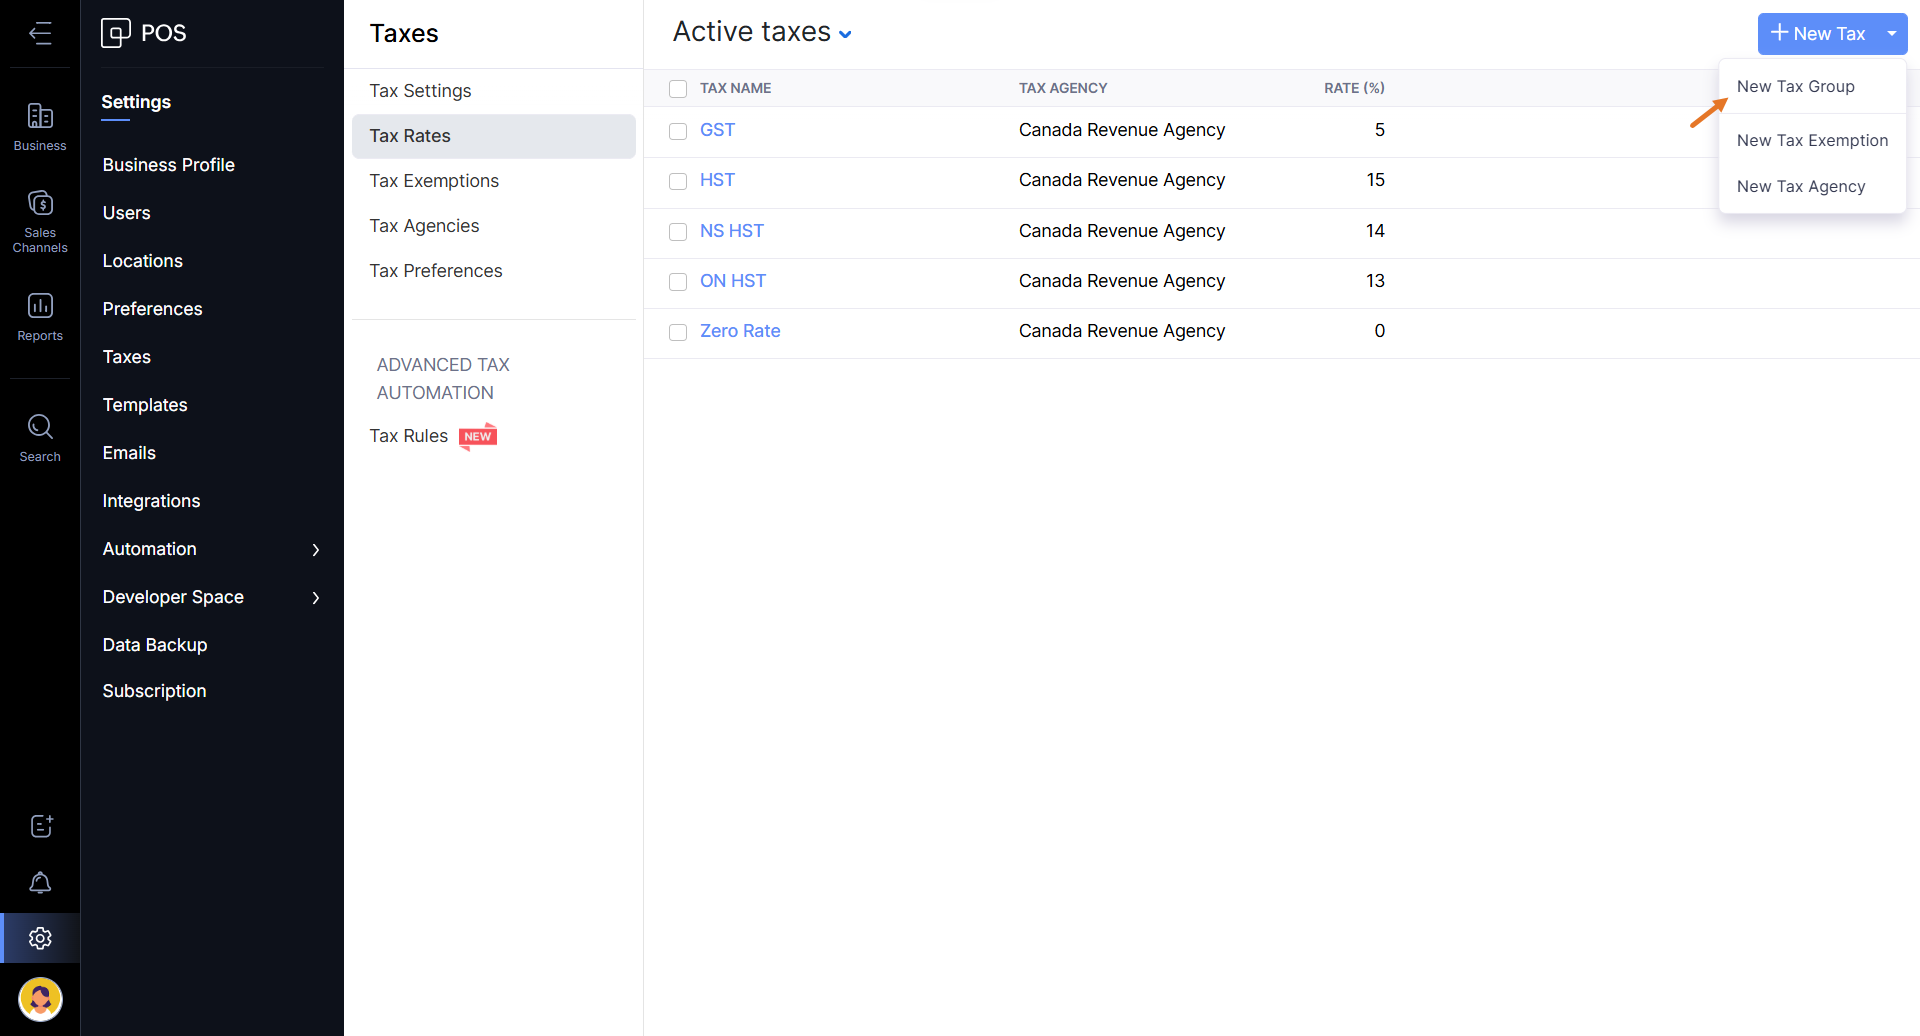Check the select-all checkbox in table header
This screenshot has height=1036, width=1920.
(678, 89)
